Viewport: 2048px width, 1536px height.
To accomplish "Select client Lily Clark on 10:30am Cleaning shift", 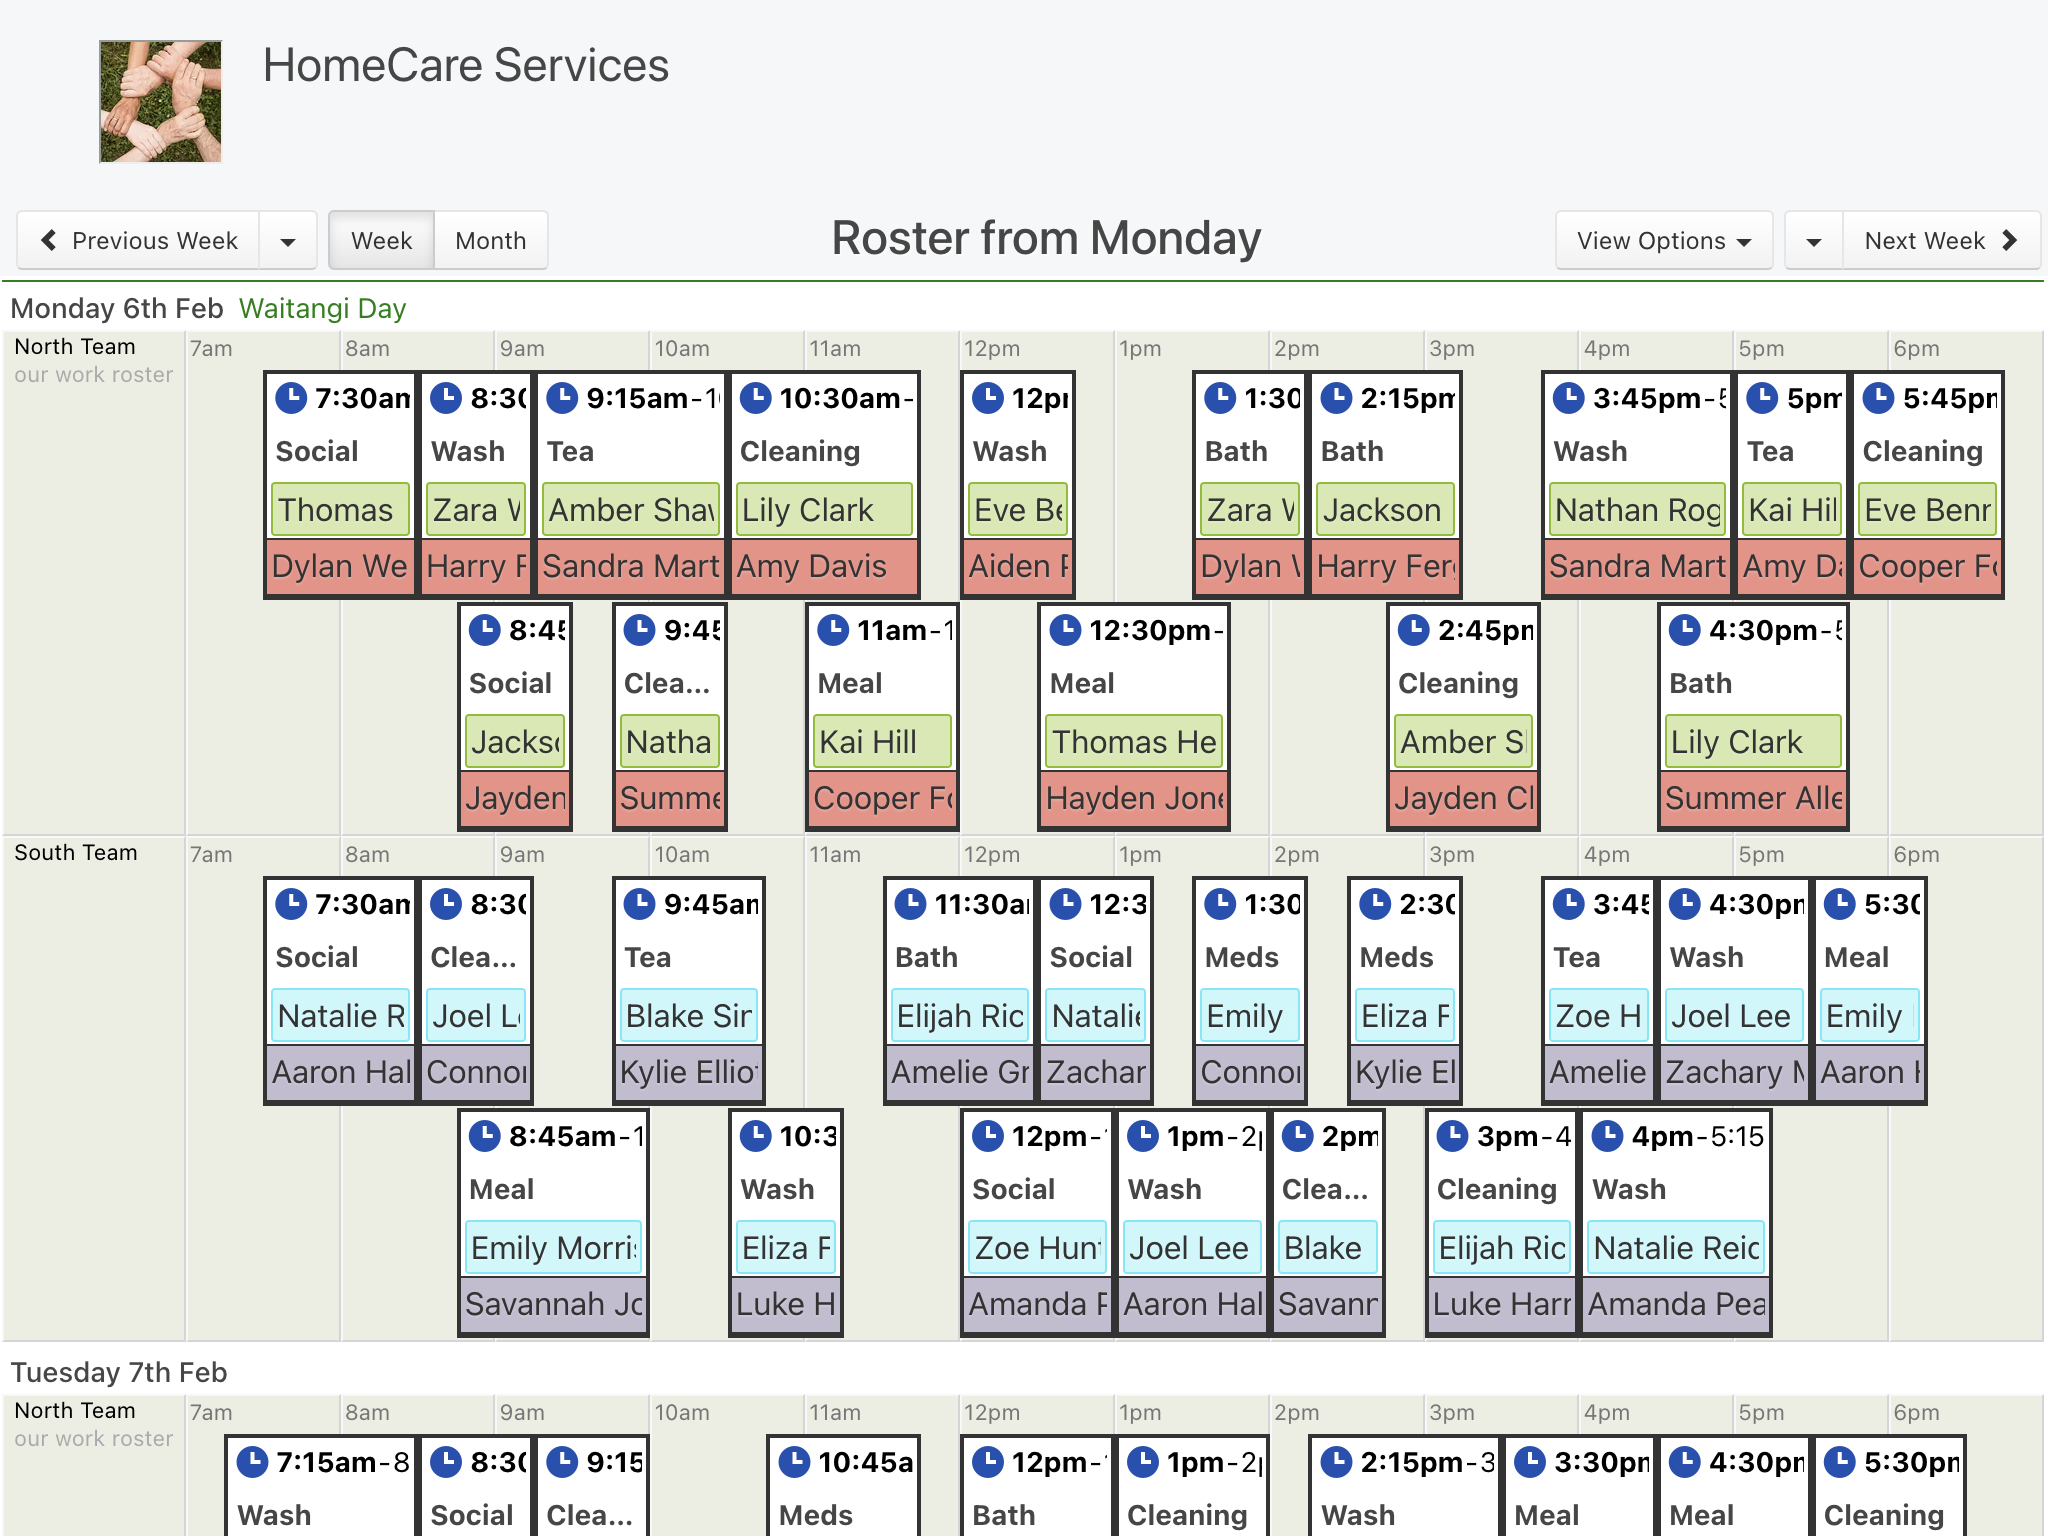I will (x=824, y=510).
